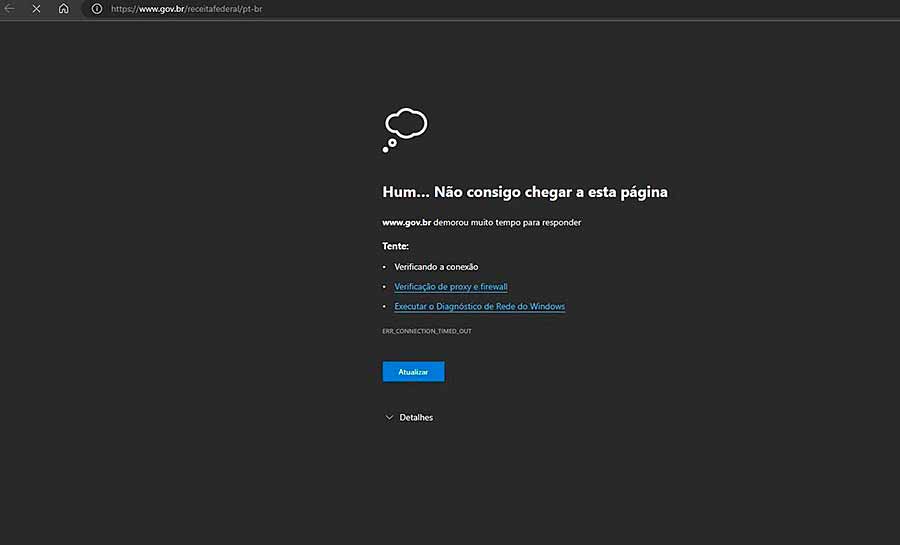Expand the Detalhes section chevron
The width and height of the screenshot is (900, 545).
click(389, 417)
